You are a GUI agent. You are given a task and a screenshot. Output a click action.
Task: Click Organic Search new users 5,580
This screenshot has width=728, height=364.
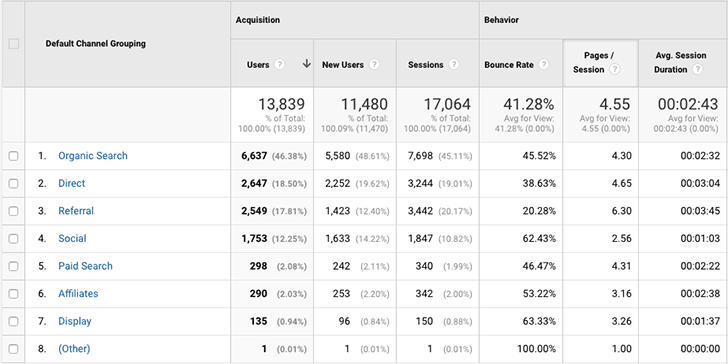click(x=338, y=156)
